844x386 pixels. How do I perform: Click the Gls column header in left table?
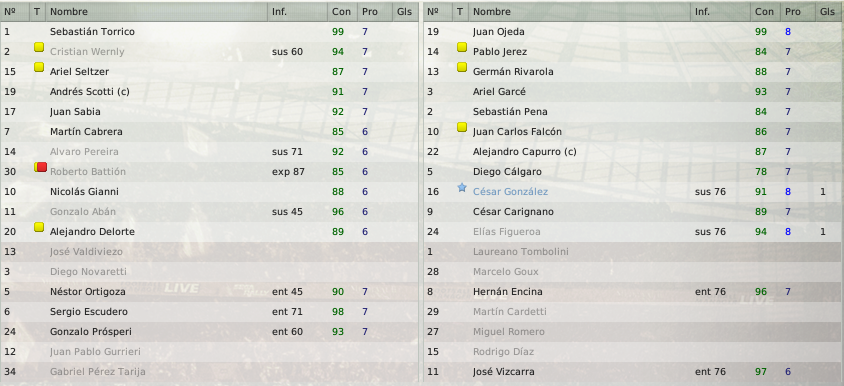point(405,11)
